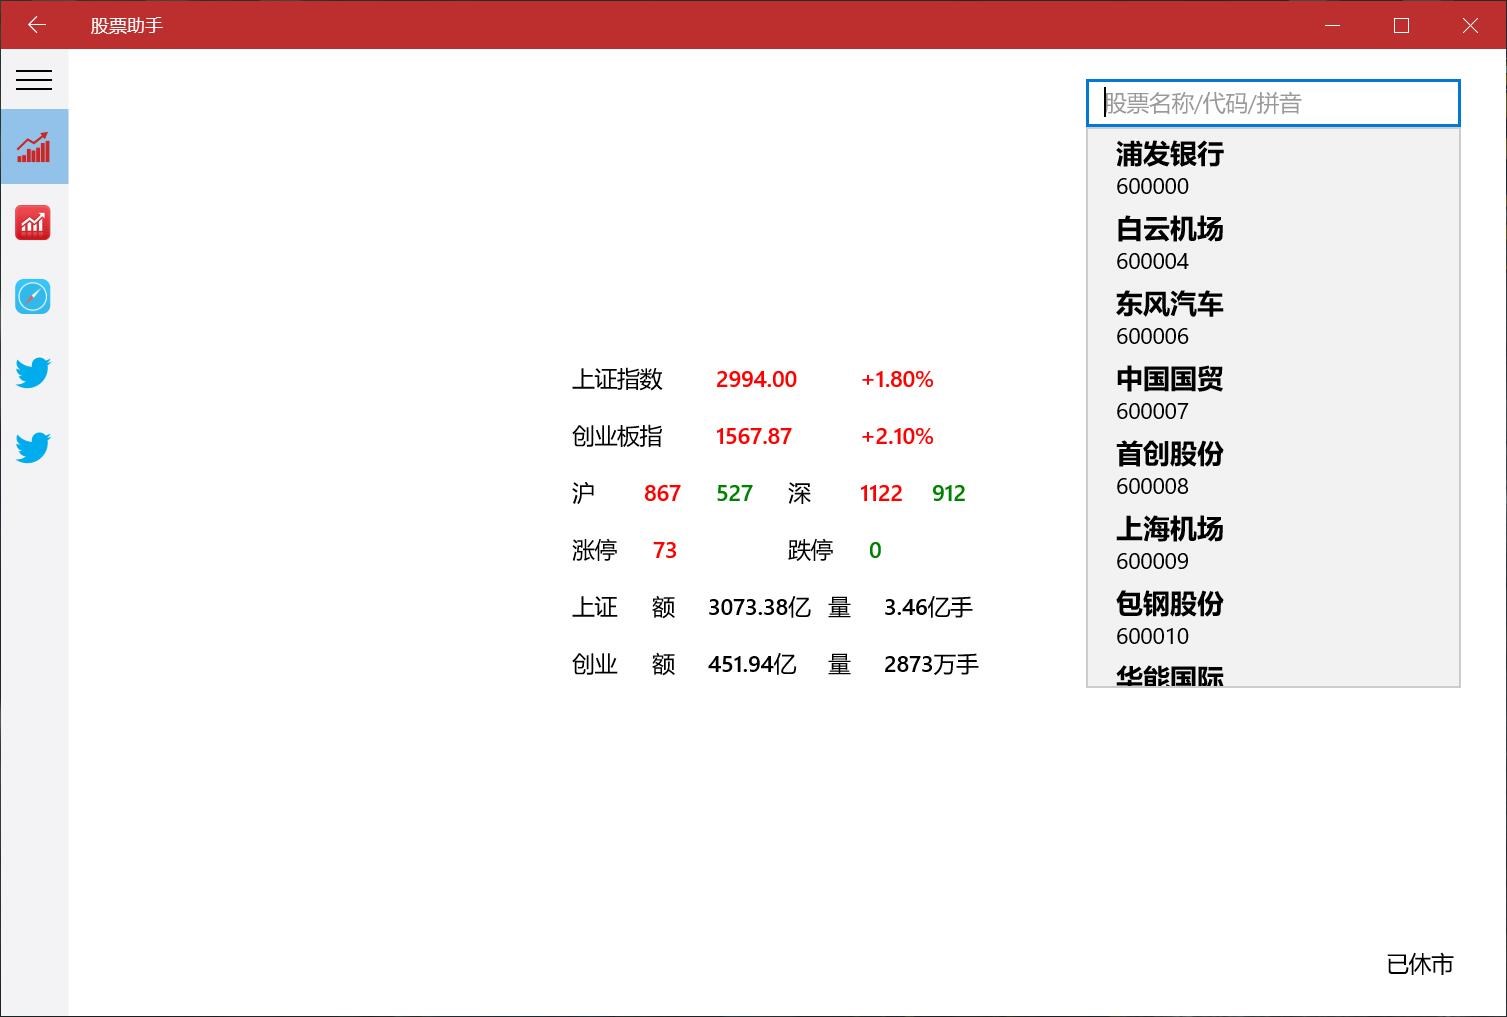
Task: Pick 上海机场 from the stock dropdown
Action: pos(1170,530)
